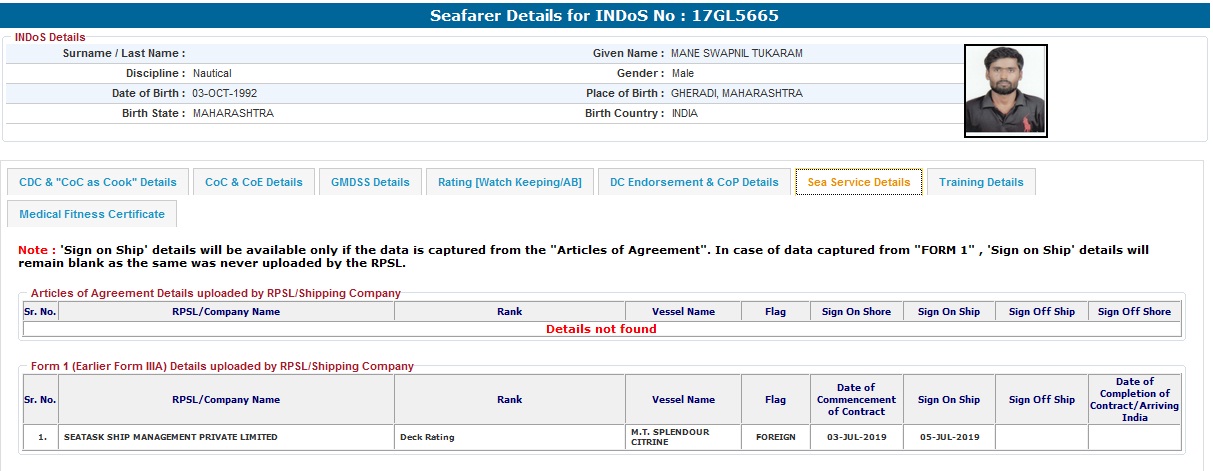This screenshot has width=1213, height=471.
Task: Open the Rating [Watch Keeping/AB] tab
Action: tap(509, 182)
